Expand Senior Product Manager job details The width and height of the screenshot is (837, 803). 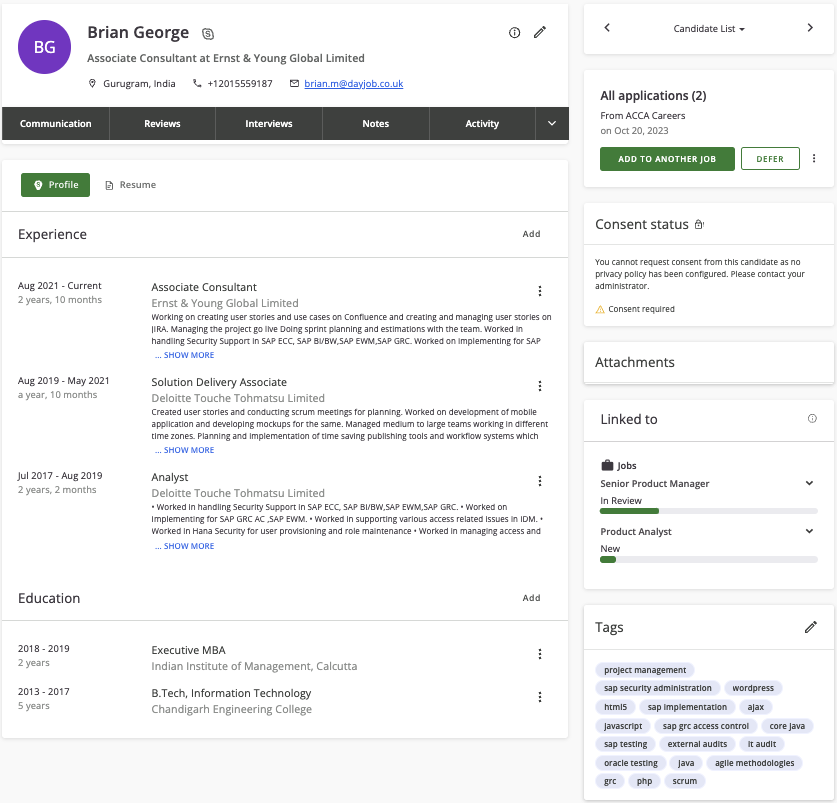[809, 484]
